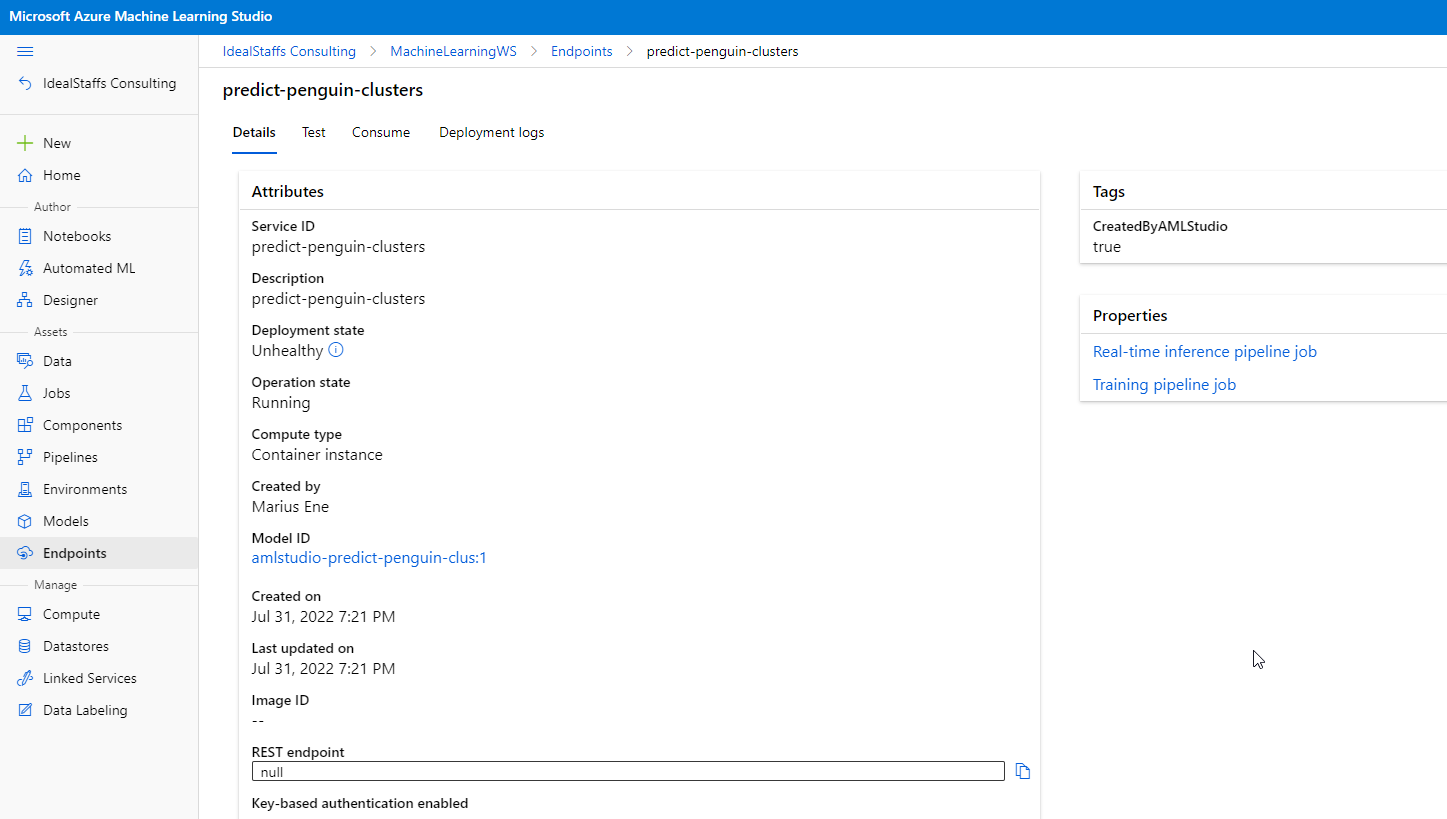The image size is (1447, 819).
Task: Click the Unhealthy state info icon
Action: point(336,350)
